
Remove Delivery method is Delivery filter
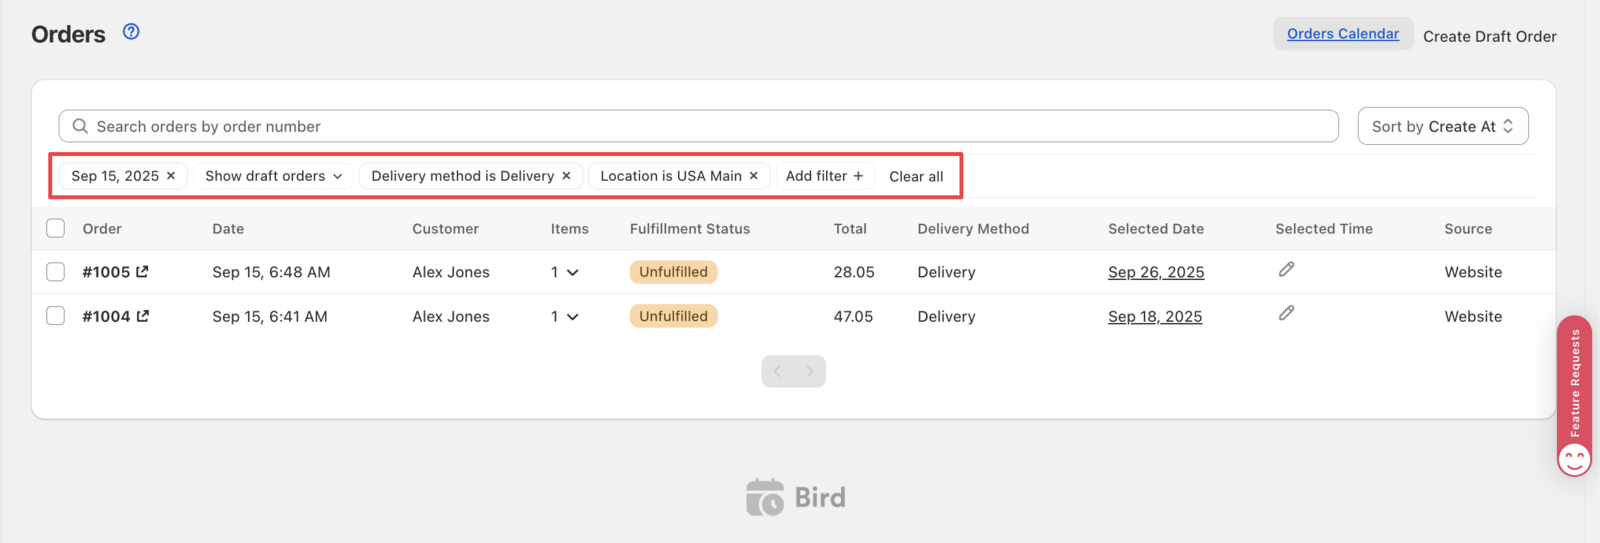point(566,176)
